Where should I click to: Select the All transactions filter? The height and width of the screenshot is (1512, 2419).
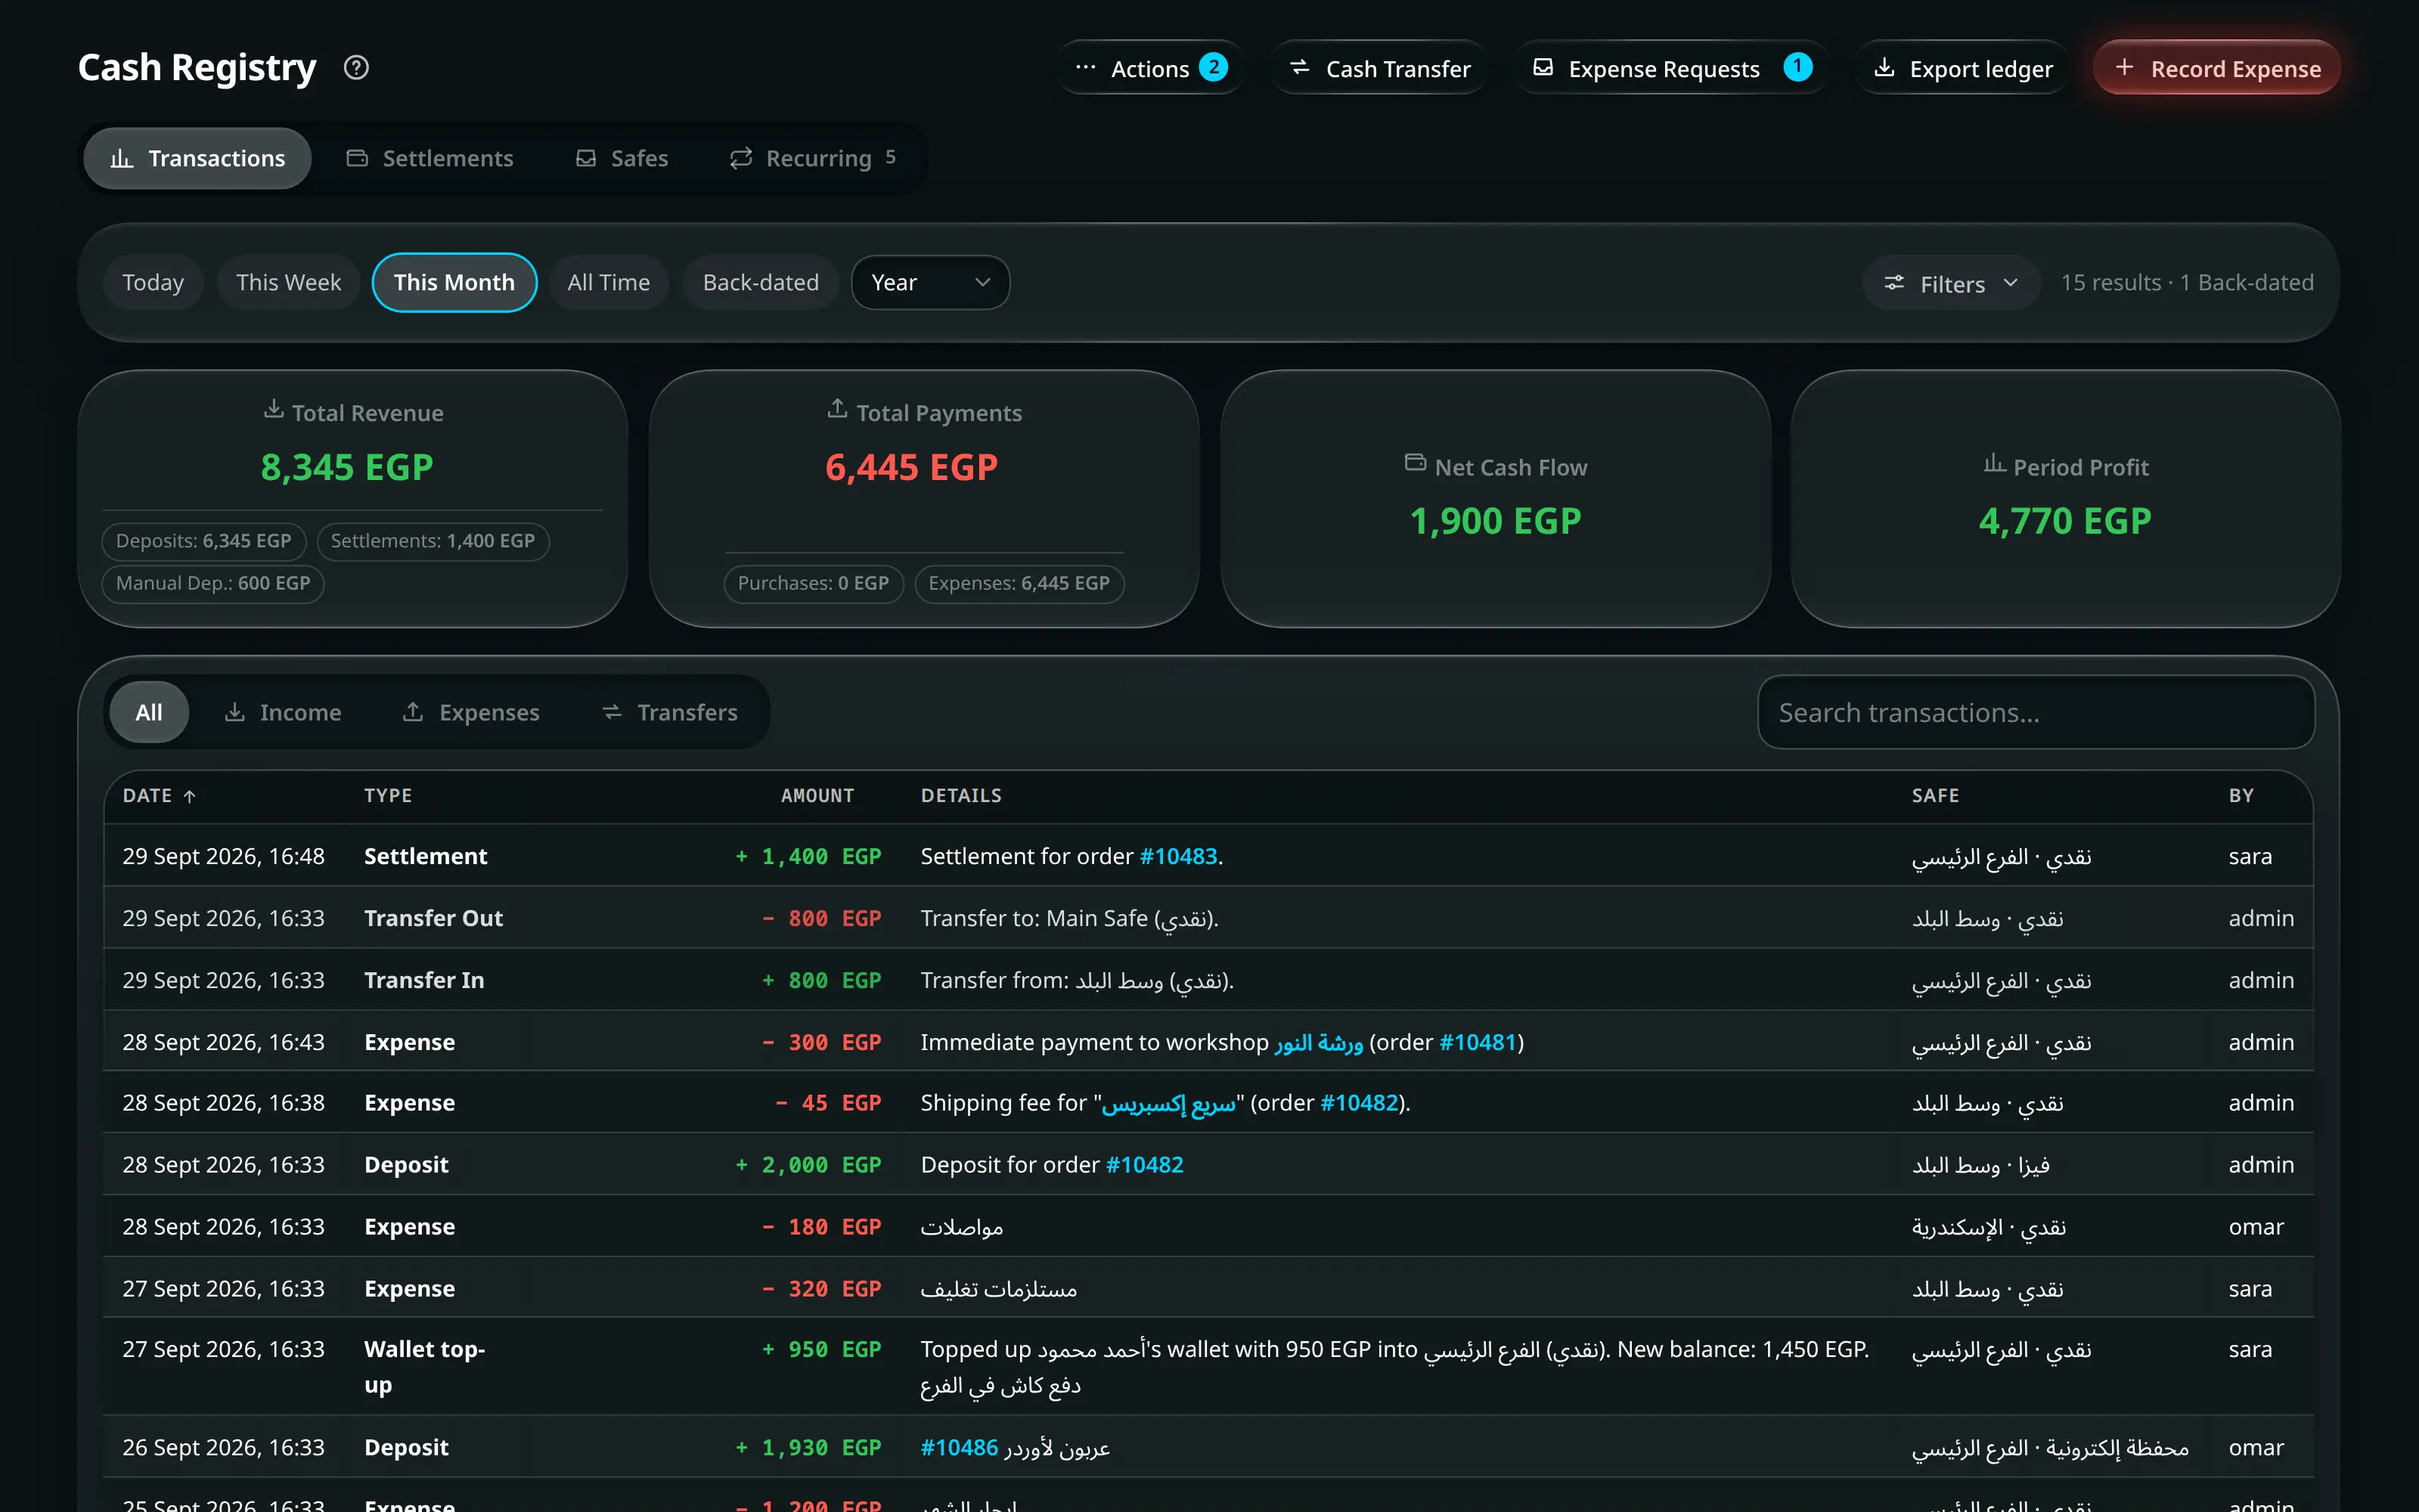pyautogui.click(x=149, y=712)
